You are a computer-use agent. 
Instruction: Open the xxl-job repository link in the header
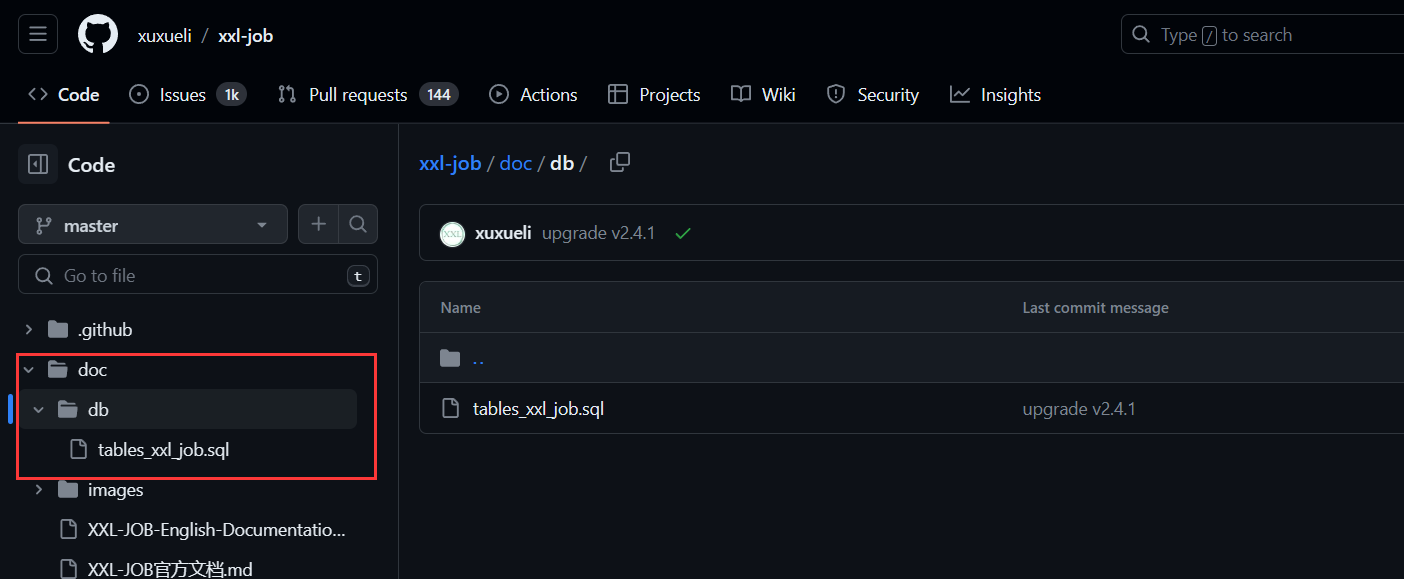pos(246,36)
